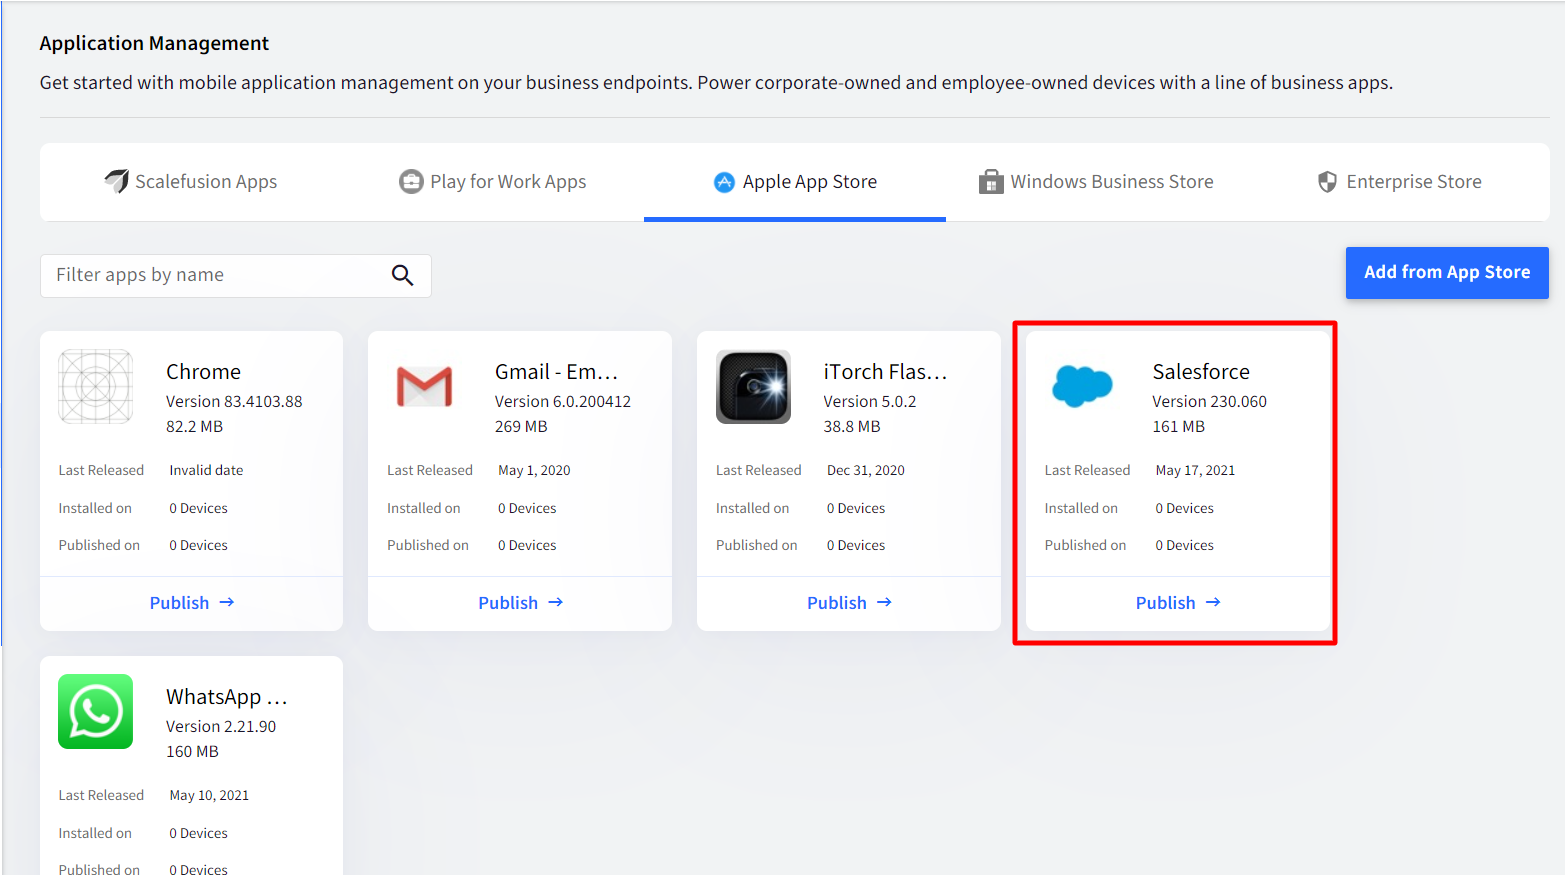
Task: Click iTorch's Installed on 0 Devices value
Action: pos(856,508)
